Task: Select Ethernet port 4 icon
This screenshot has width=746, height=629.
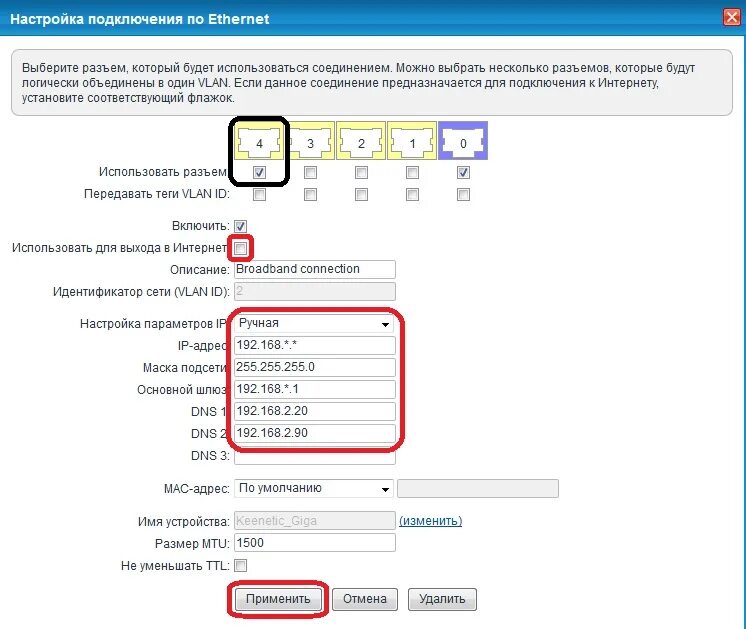Action: click(x=259, y=142)
